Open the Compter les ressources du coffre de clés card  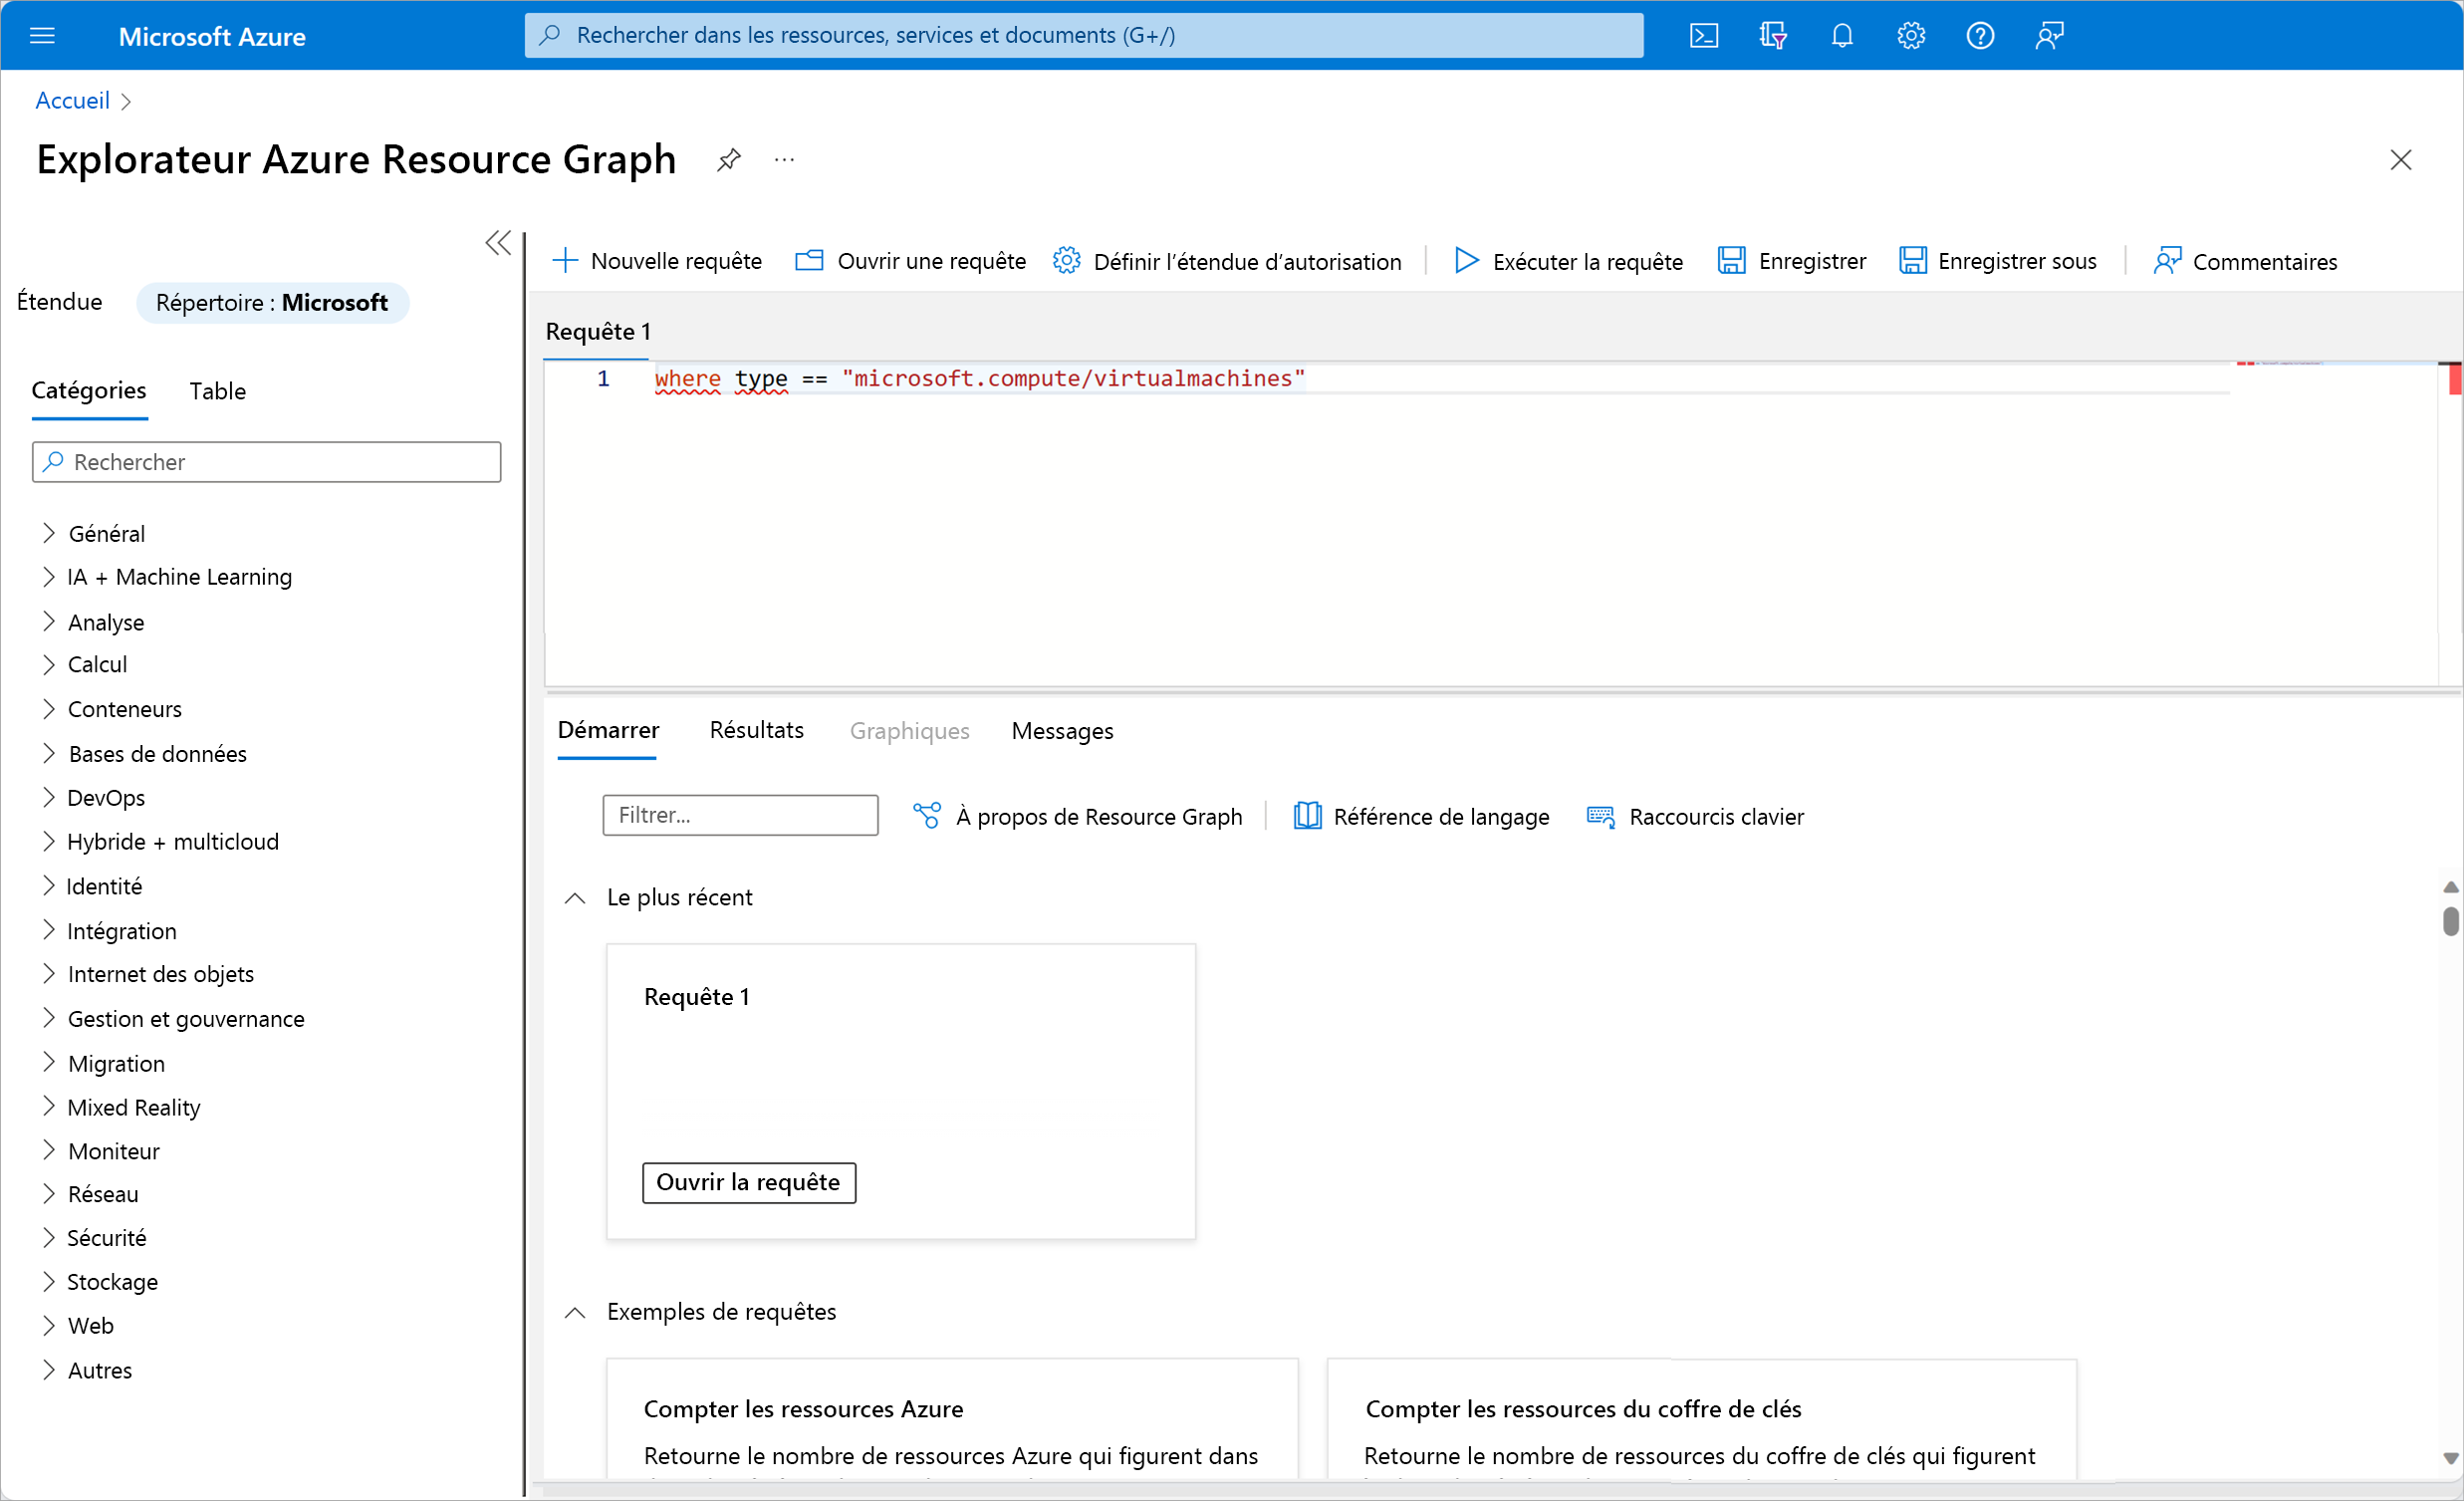[1701, 1420]
